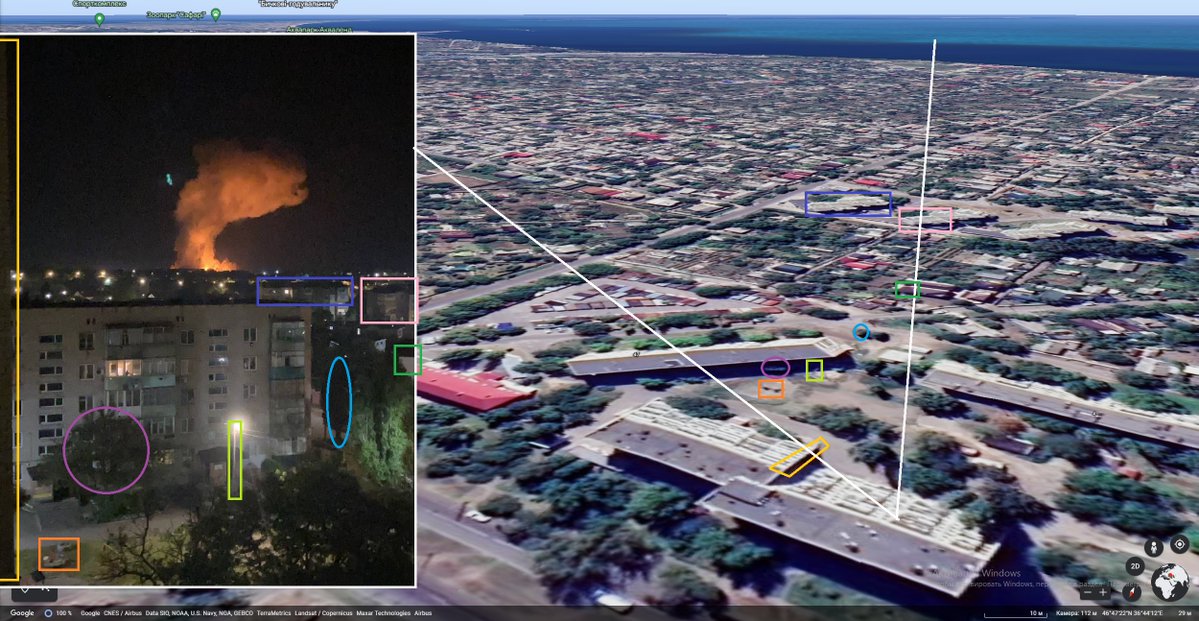Click the Maxar Technologies attribution text
The height and width of the screenshot is (621, 1199).
383,613
